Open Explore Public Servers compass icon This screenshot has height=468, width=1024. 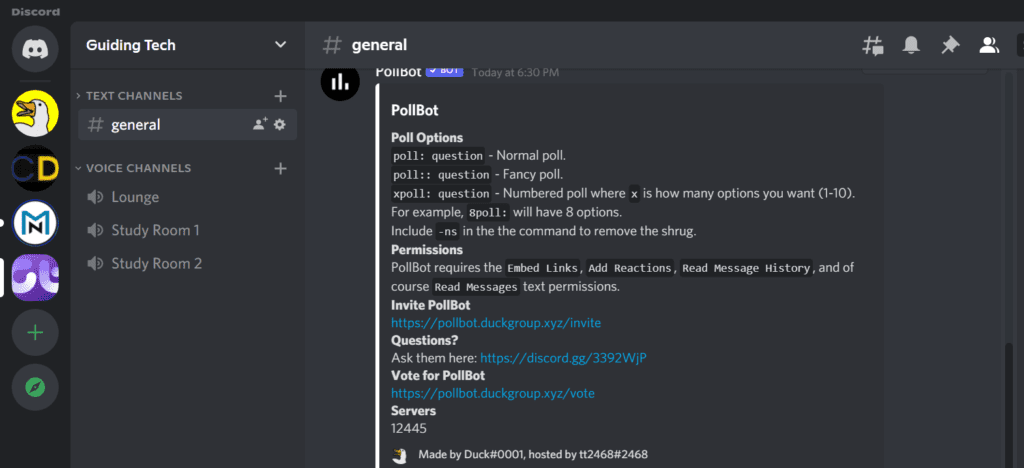point(35,388)
